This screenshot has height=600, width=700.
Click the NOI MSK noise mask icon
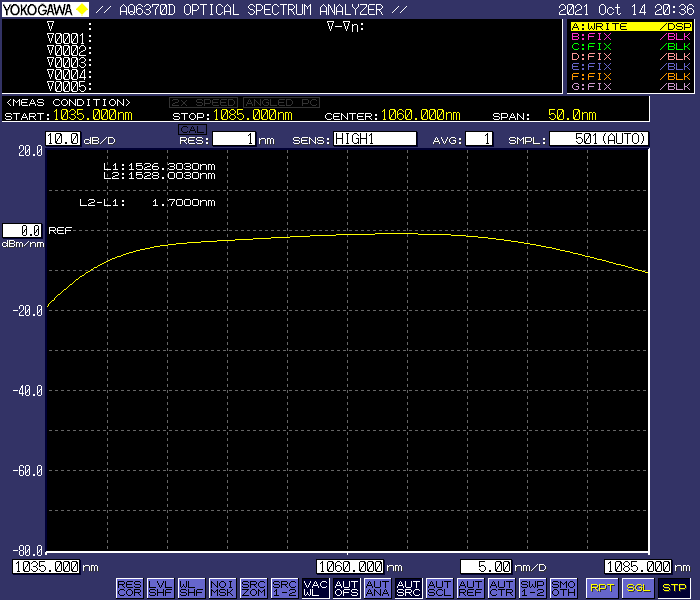coord(222,587)
